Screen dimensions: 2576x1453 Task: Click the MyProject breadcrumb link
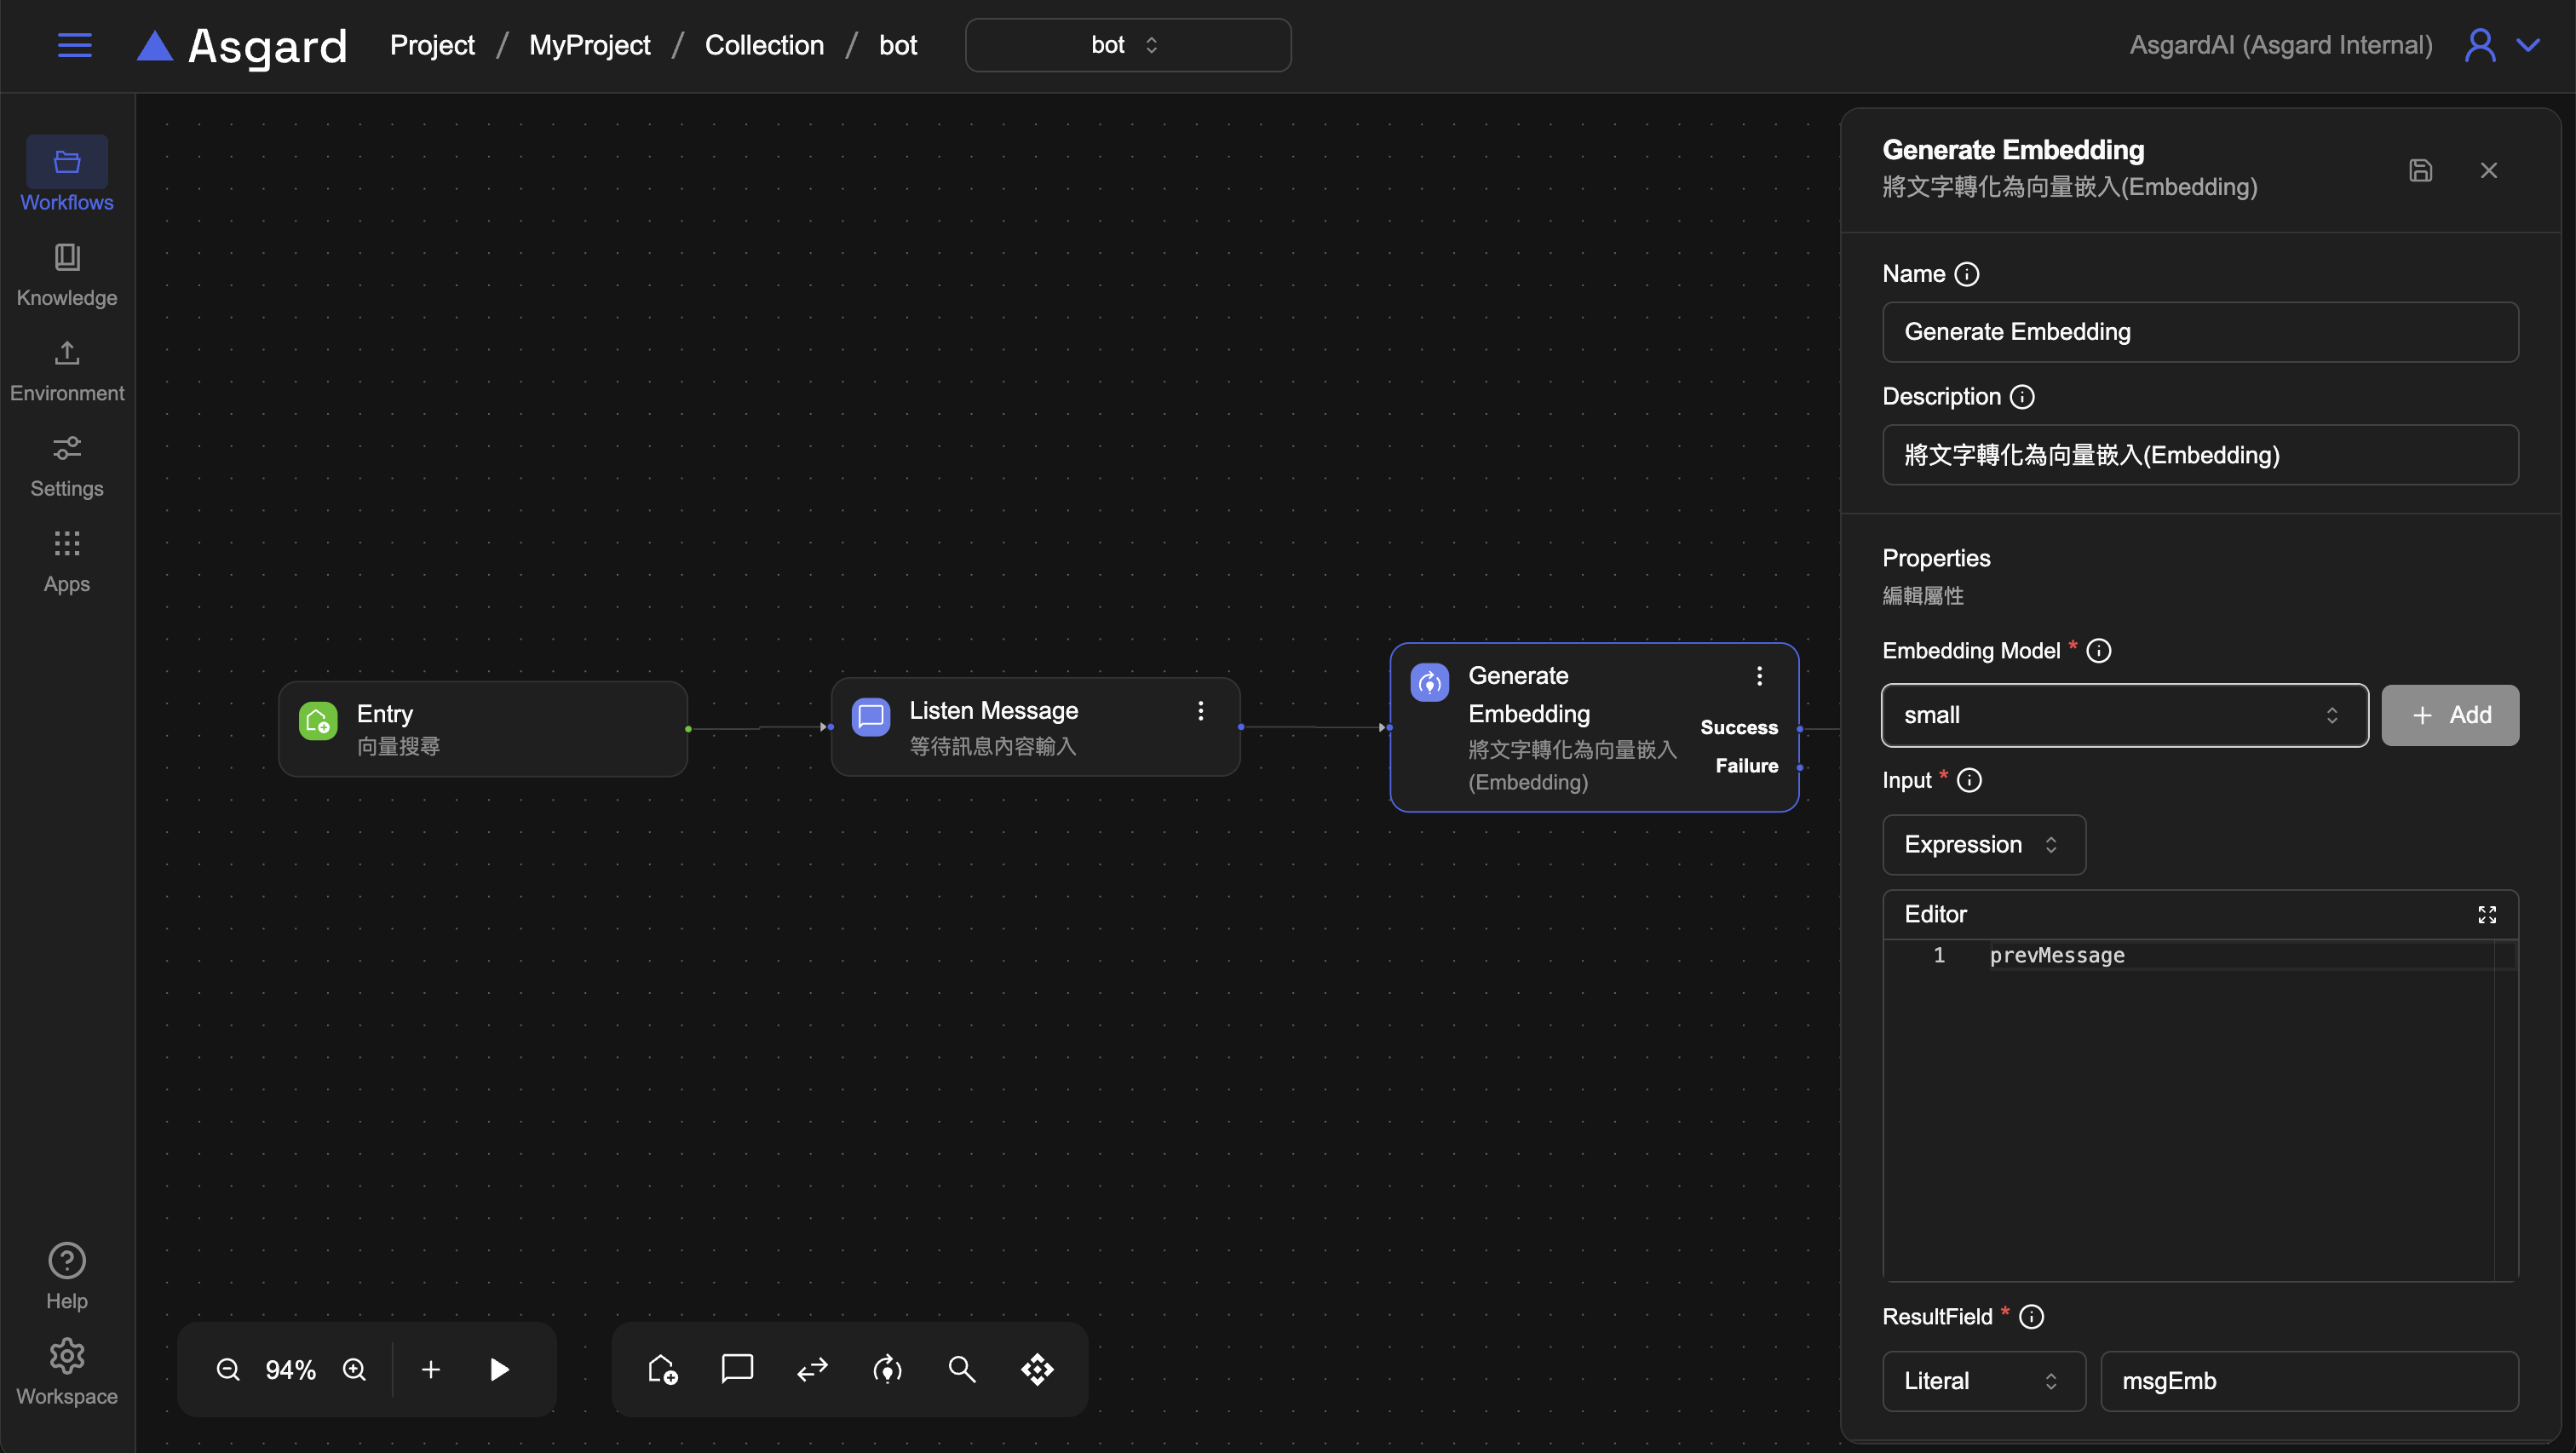click(x=589, y=45)
